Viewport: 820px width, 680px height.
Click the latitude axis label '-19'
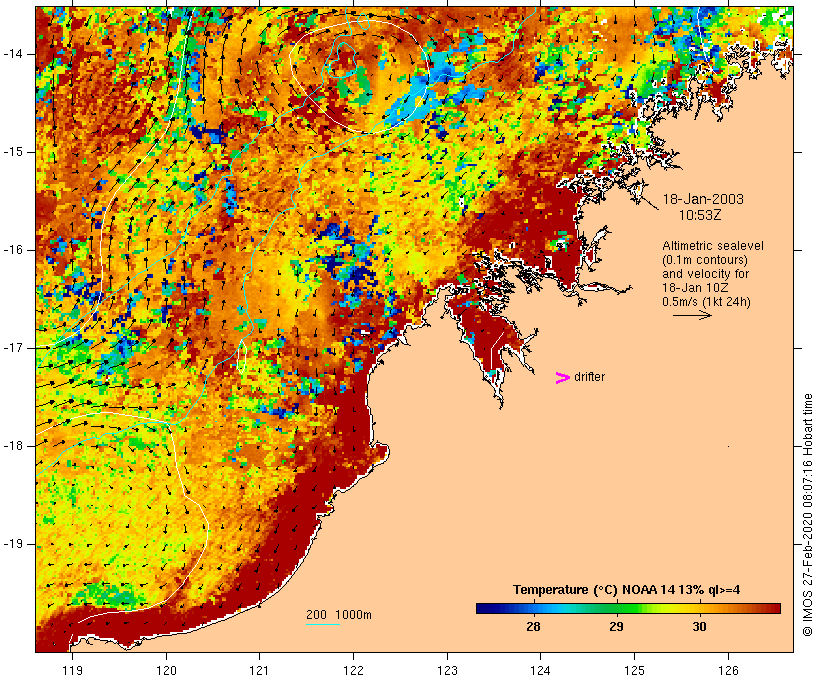(x=13, y=544)
